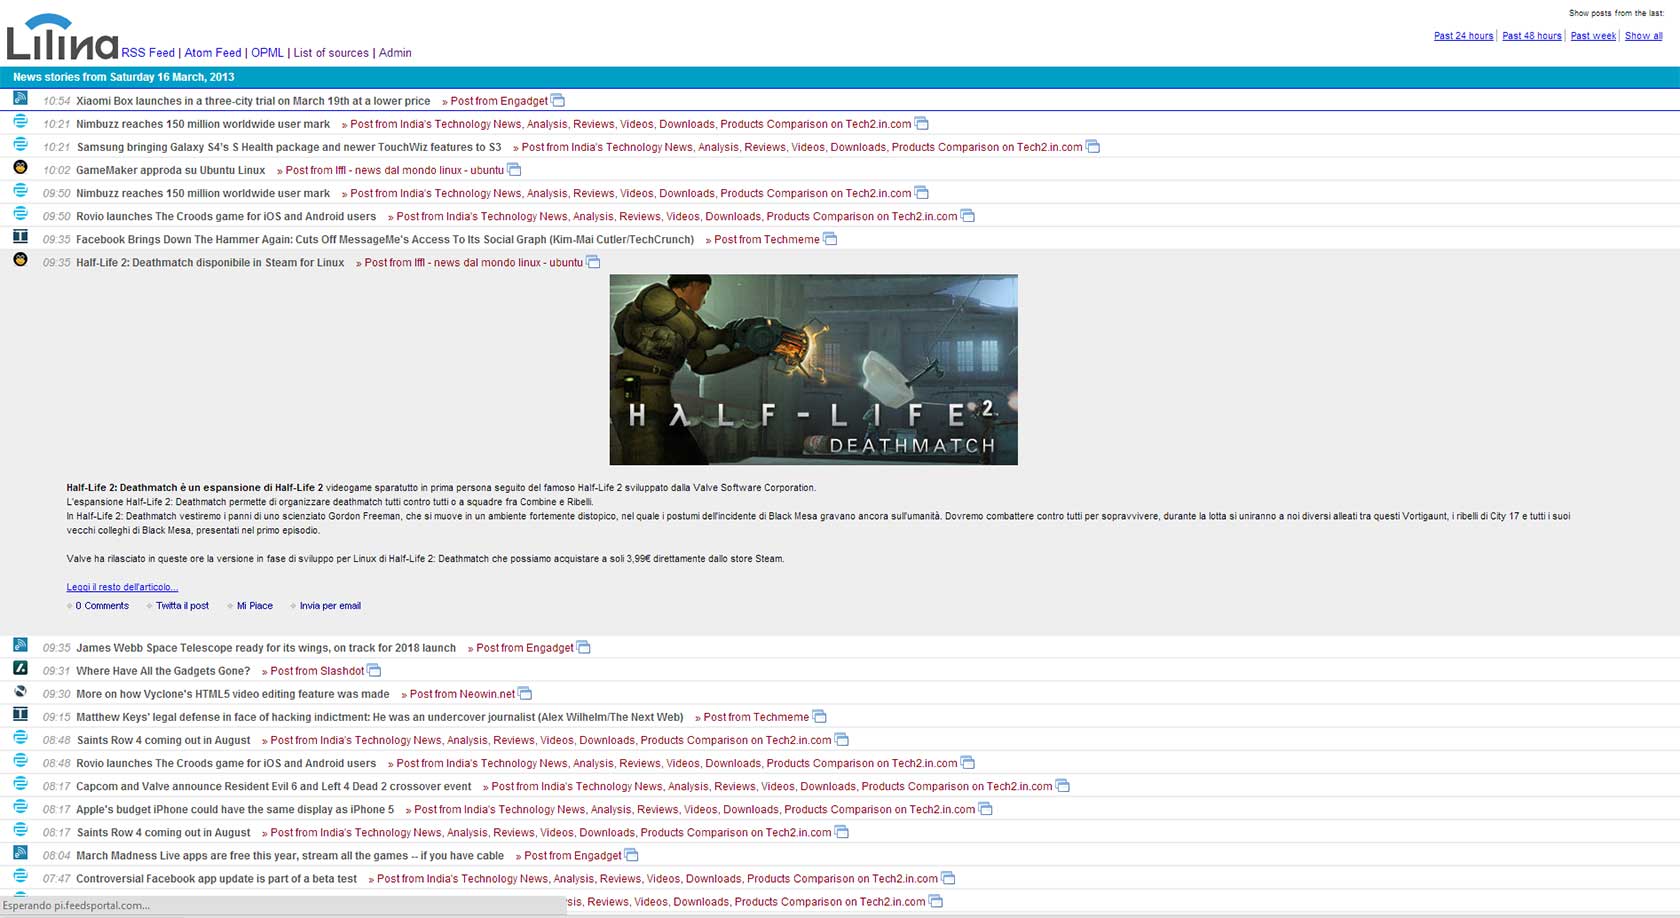
Task: Open the 0 Comments link
Action: [102, 606]
